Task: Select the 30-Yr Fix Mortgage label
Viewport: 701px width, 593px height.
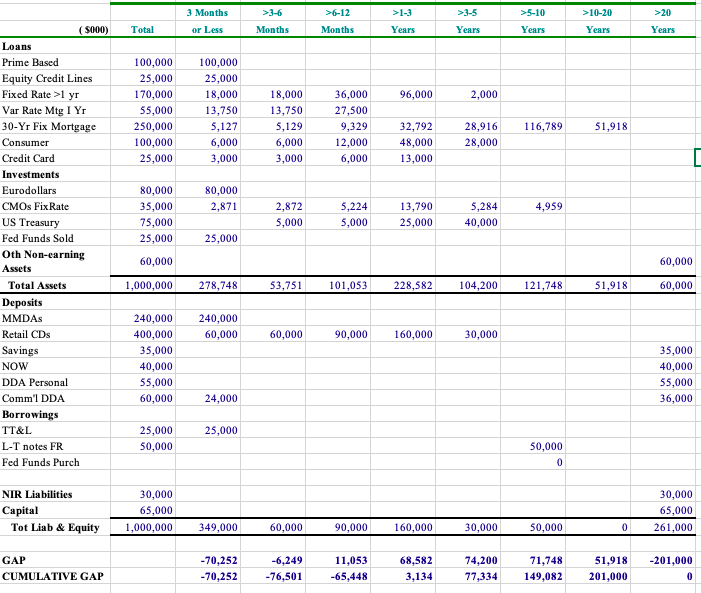Action: tap(49, 127)
